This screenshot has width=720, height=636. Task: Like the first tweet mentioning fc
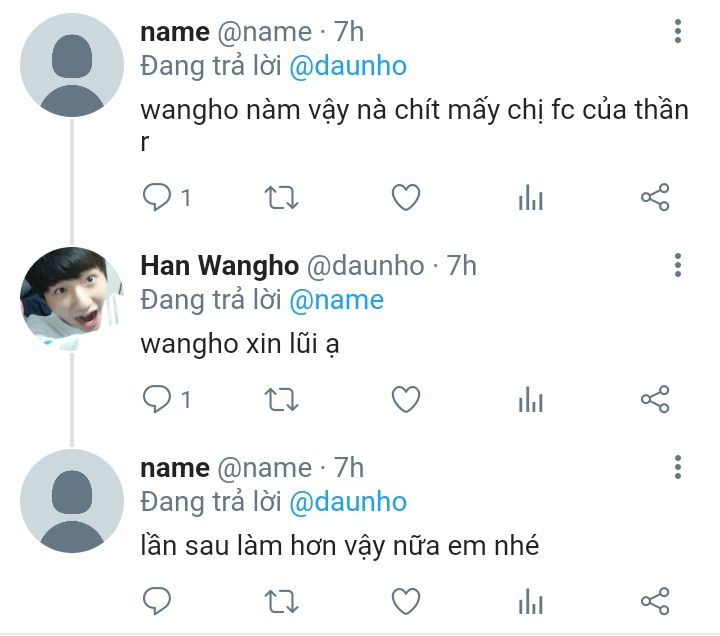[406, 197]
